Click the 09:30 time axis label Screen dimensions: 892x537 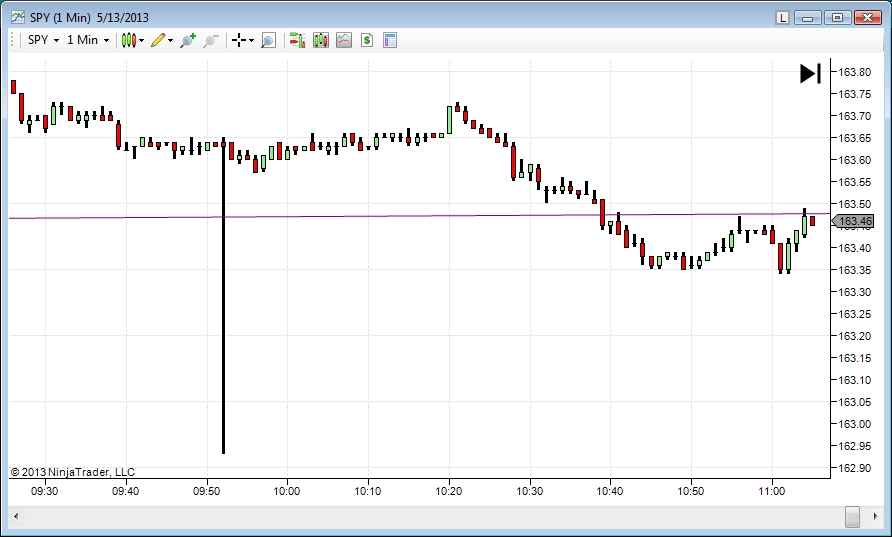[x=44, y=491]
